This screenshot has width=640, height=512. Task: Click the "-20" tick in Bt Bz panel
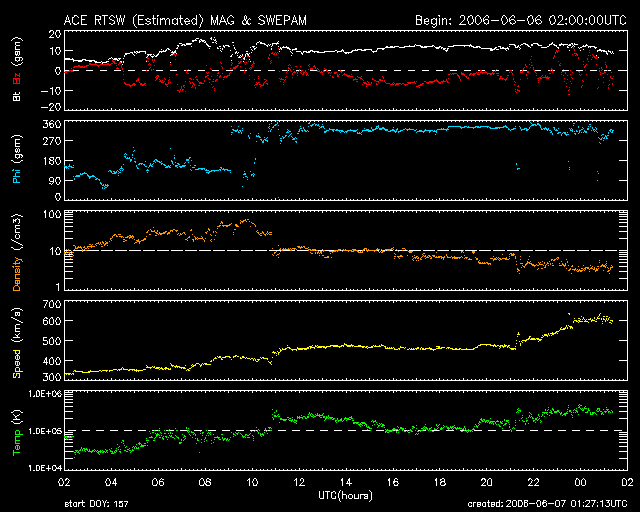click(x=51, y=107)
